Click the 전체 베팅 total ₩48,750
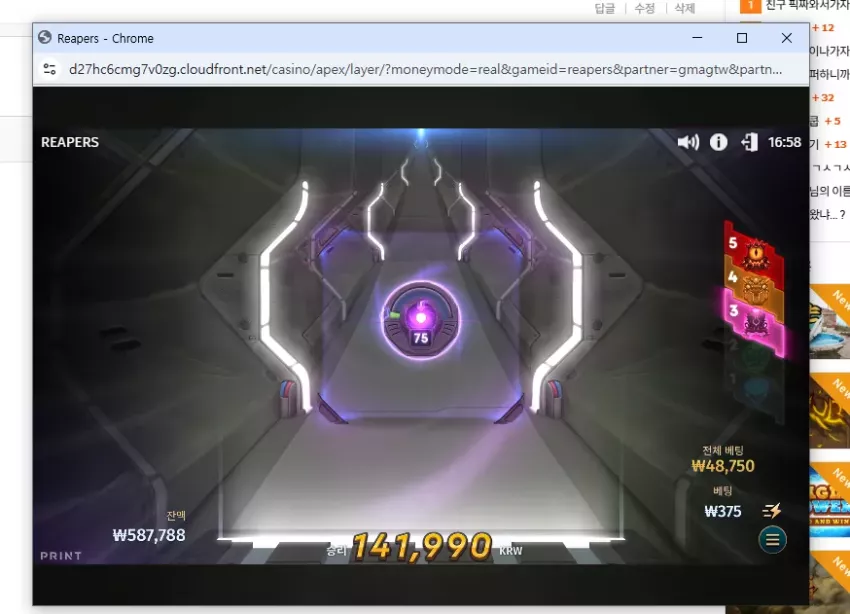This screenshot has height=614, width=850. (x=723, y=466)
